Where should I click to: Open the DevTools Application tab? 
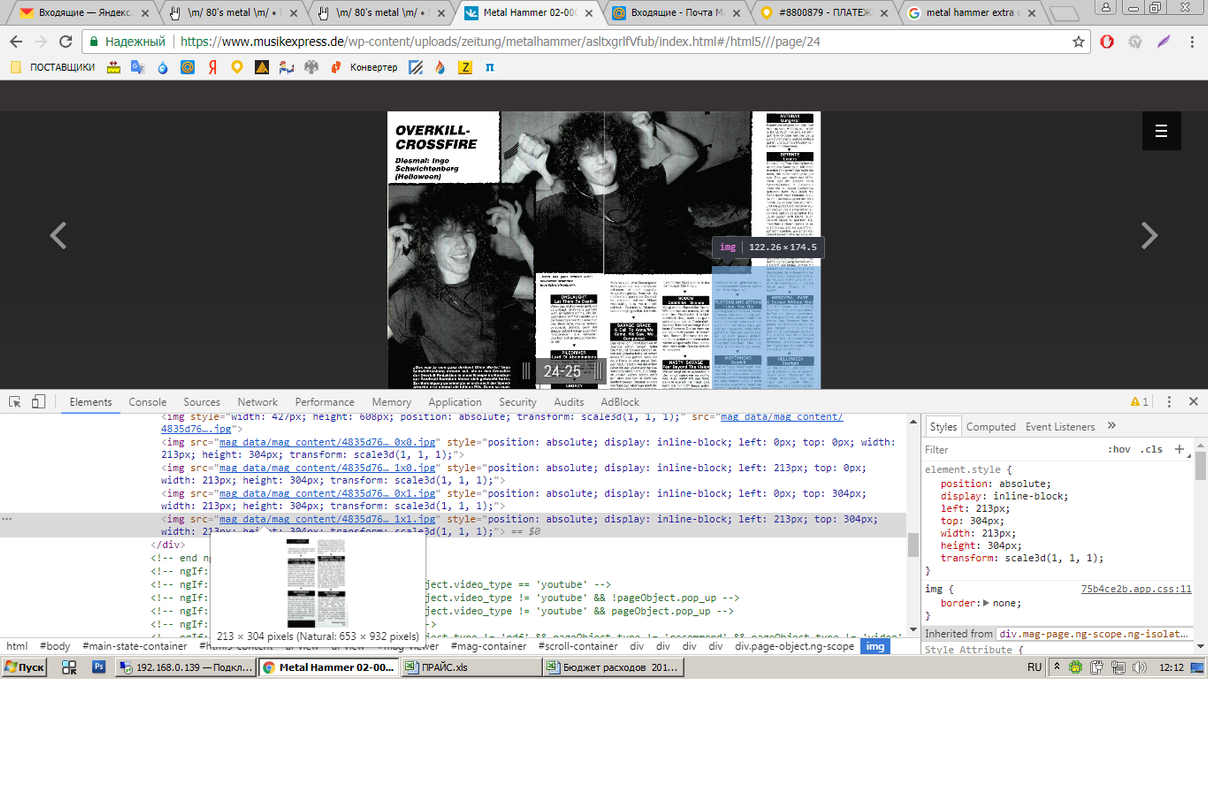pyautogui.click(x=455, y=402)
